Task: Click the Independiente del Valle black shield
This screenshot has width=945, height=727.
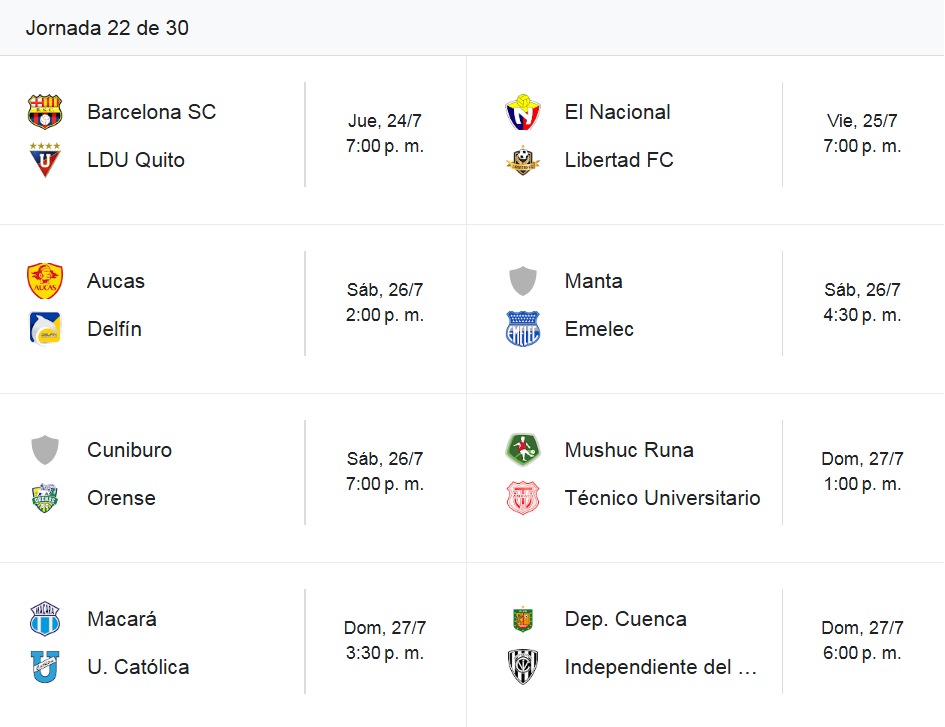Action: [x=523, y=667]
